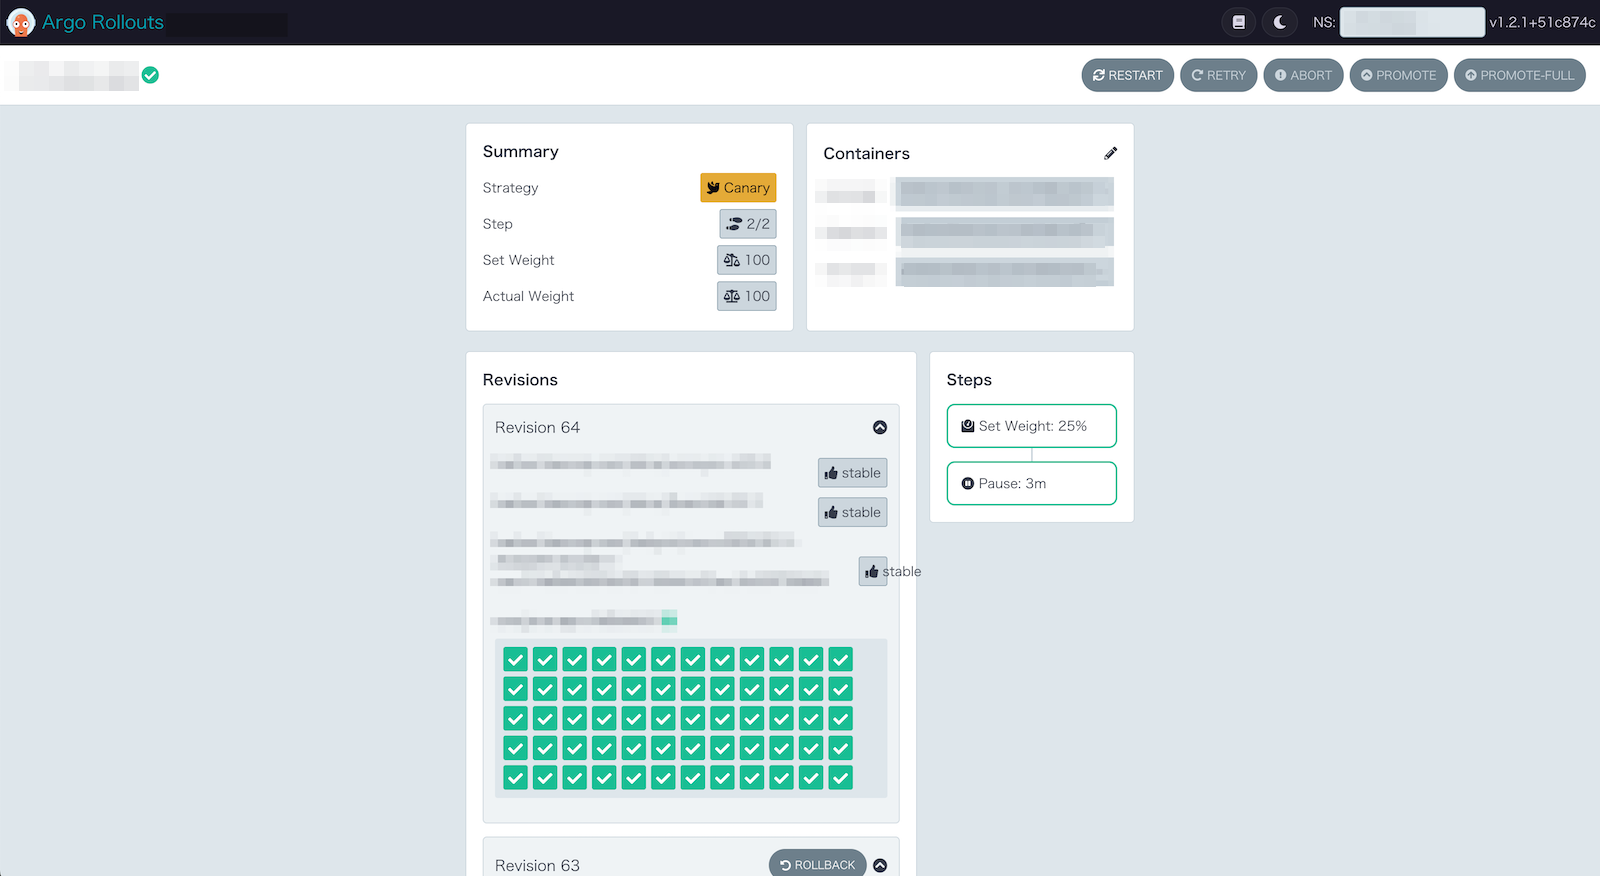Open the documentation book icon
The image size is (1600, 876).
[x=1238, y=22]
